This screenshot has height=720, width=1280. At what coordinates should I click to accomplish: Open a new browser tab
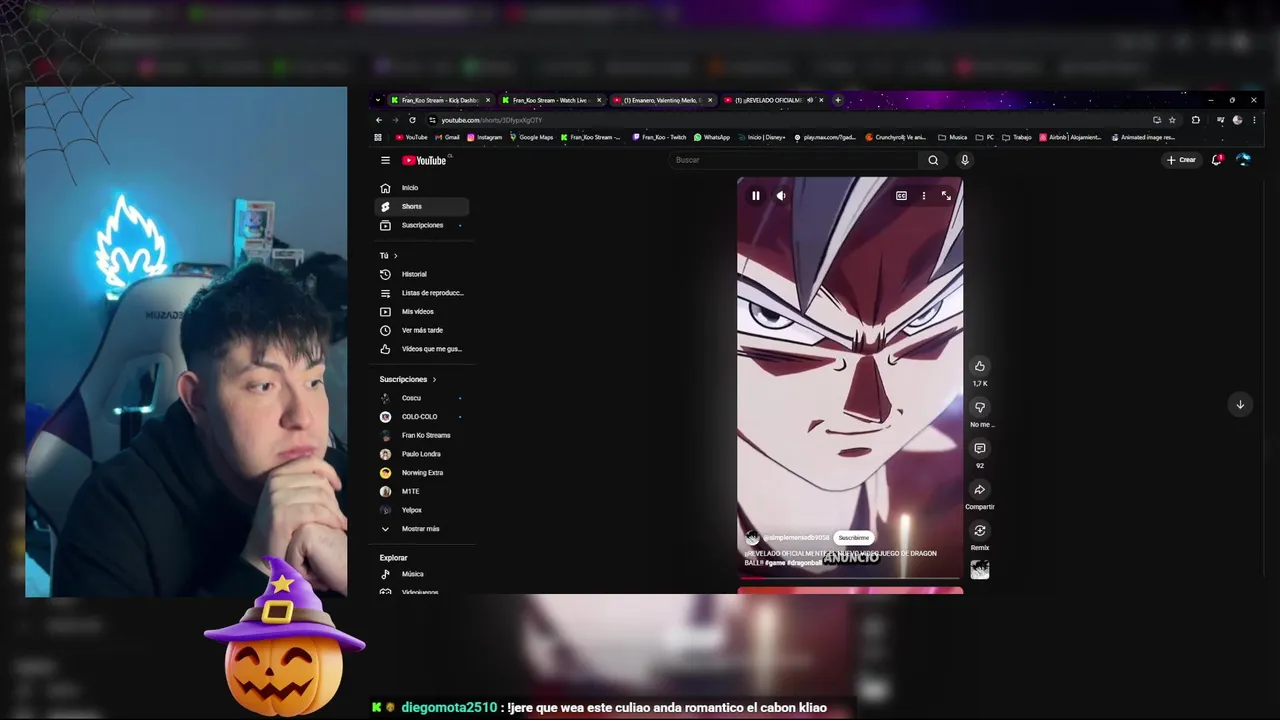[838, 100]
